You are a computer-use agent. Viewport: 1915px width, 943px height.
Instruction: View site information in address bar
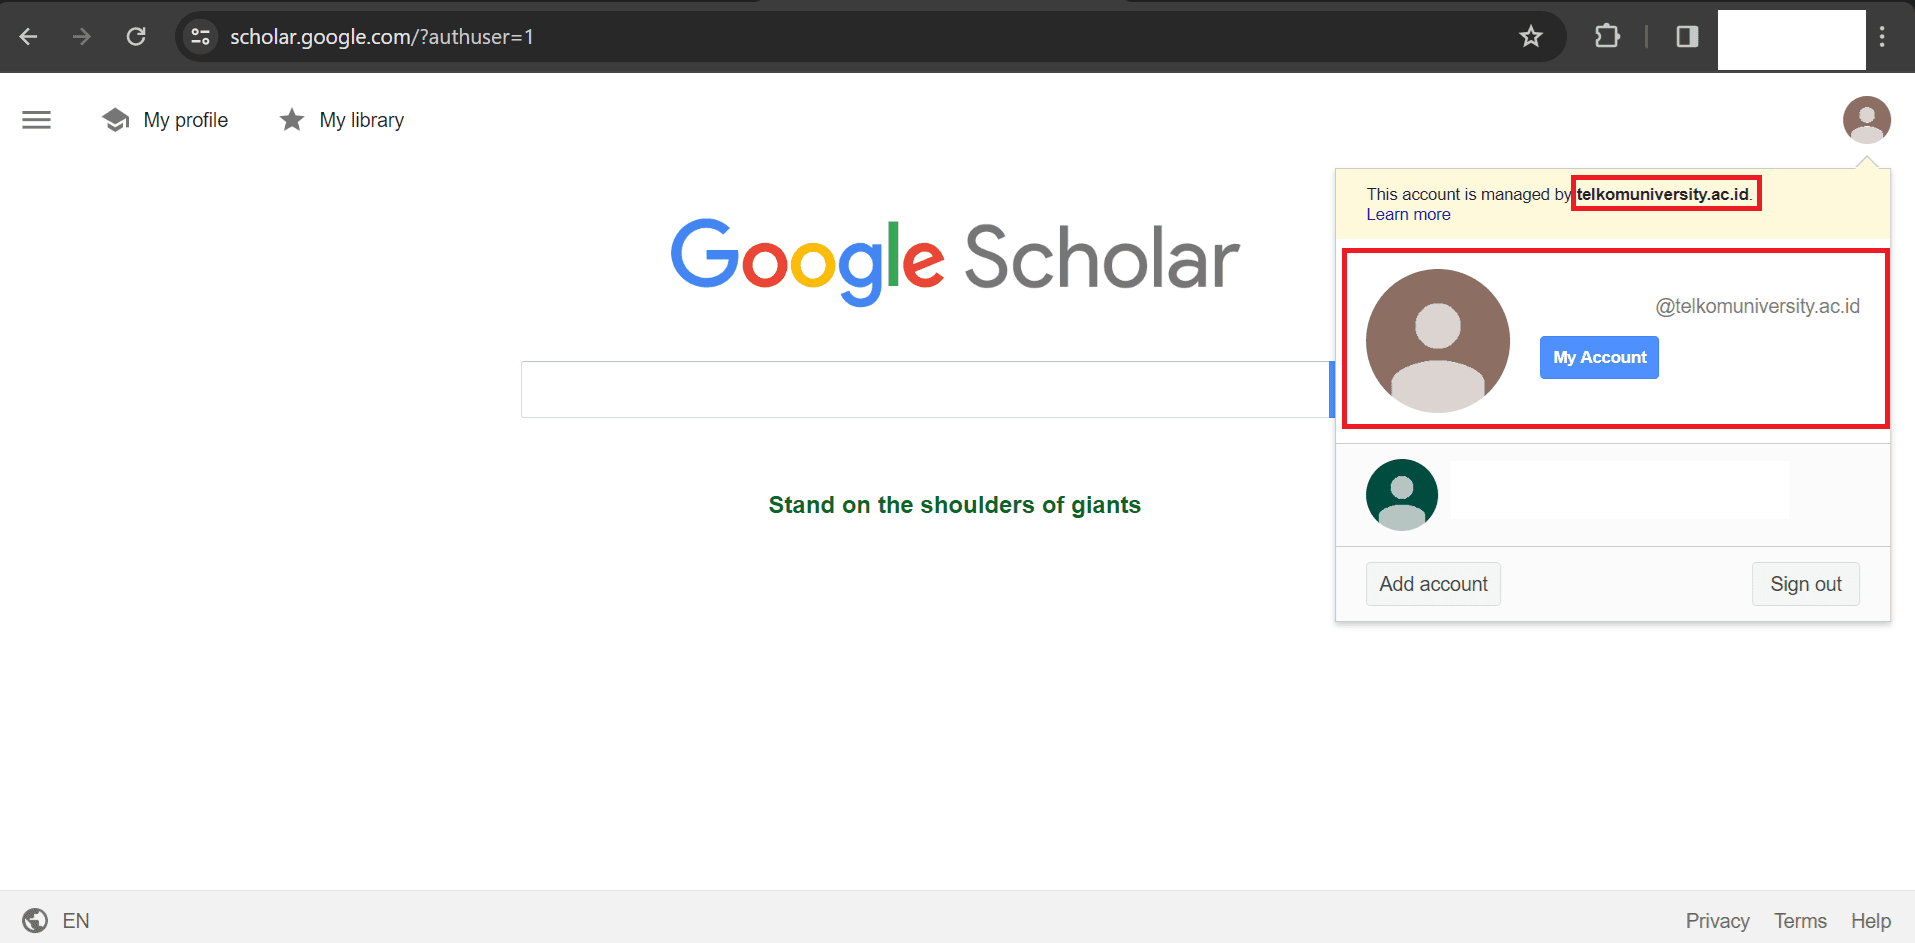pyautogui.click(x=201, y=37)
